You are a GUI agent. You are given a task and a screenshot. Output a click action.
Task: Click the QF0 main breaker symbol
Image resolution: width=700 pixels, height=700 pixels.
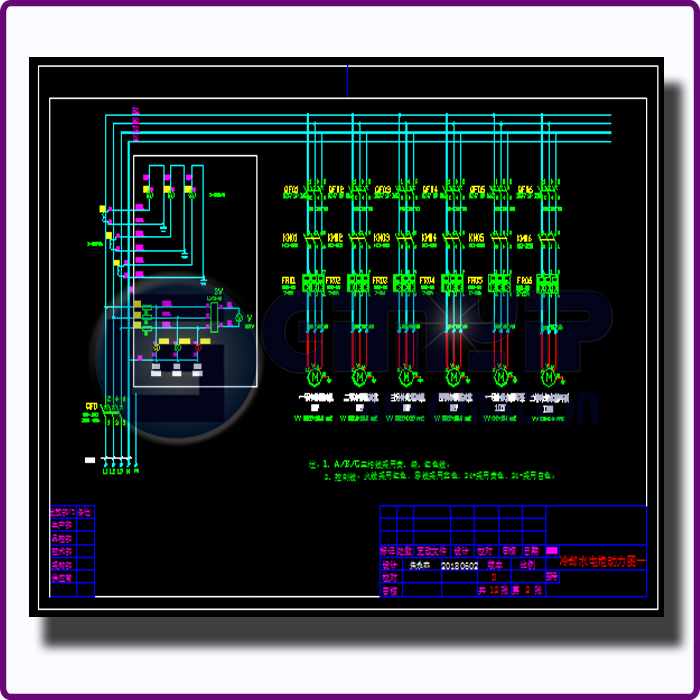(x=113, y=409)
